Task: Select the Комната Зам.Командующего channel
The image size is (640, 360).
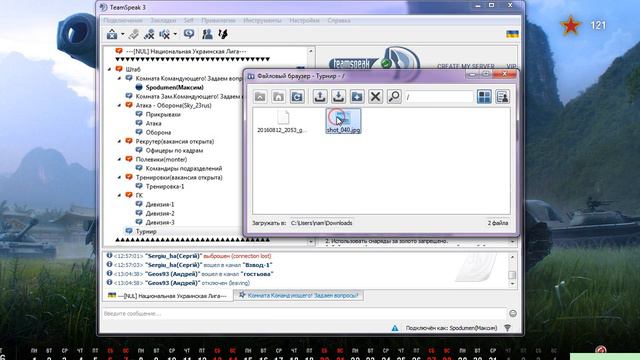Action: [x=188, y=96]
